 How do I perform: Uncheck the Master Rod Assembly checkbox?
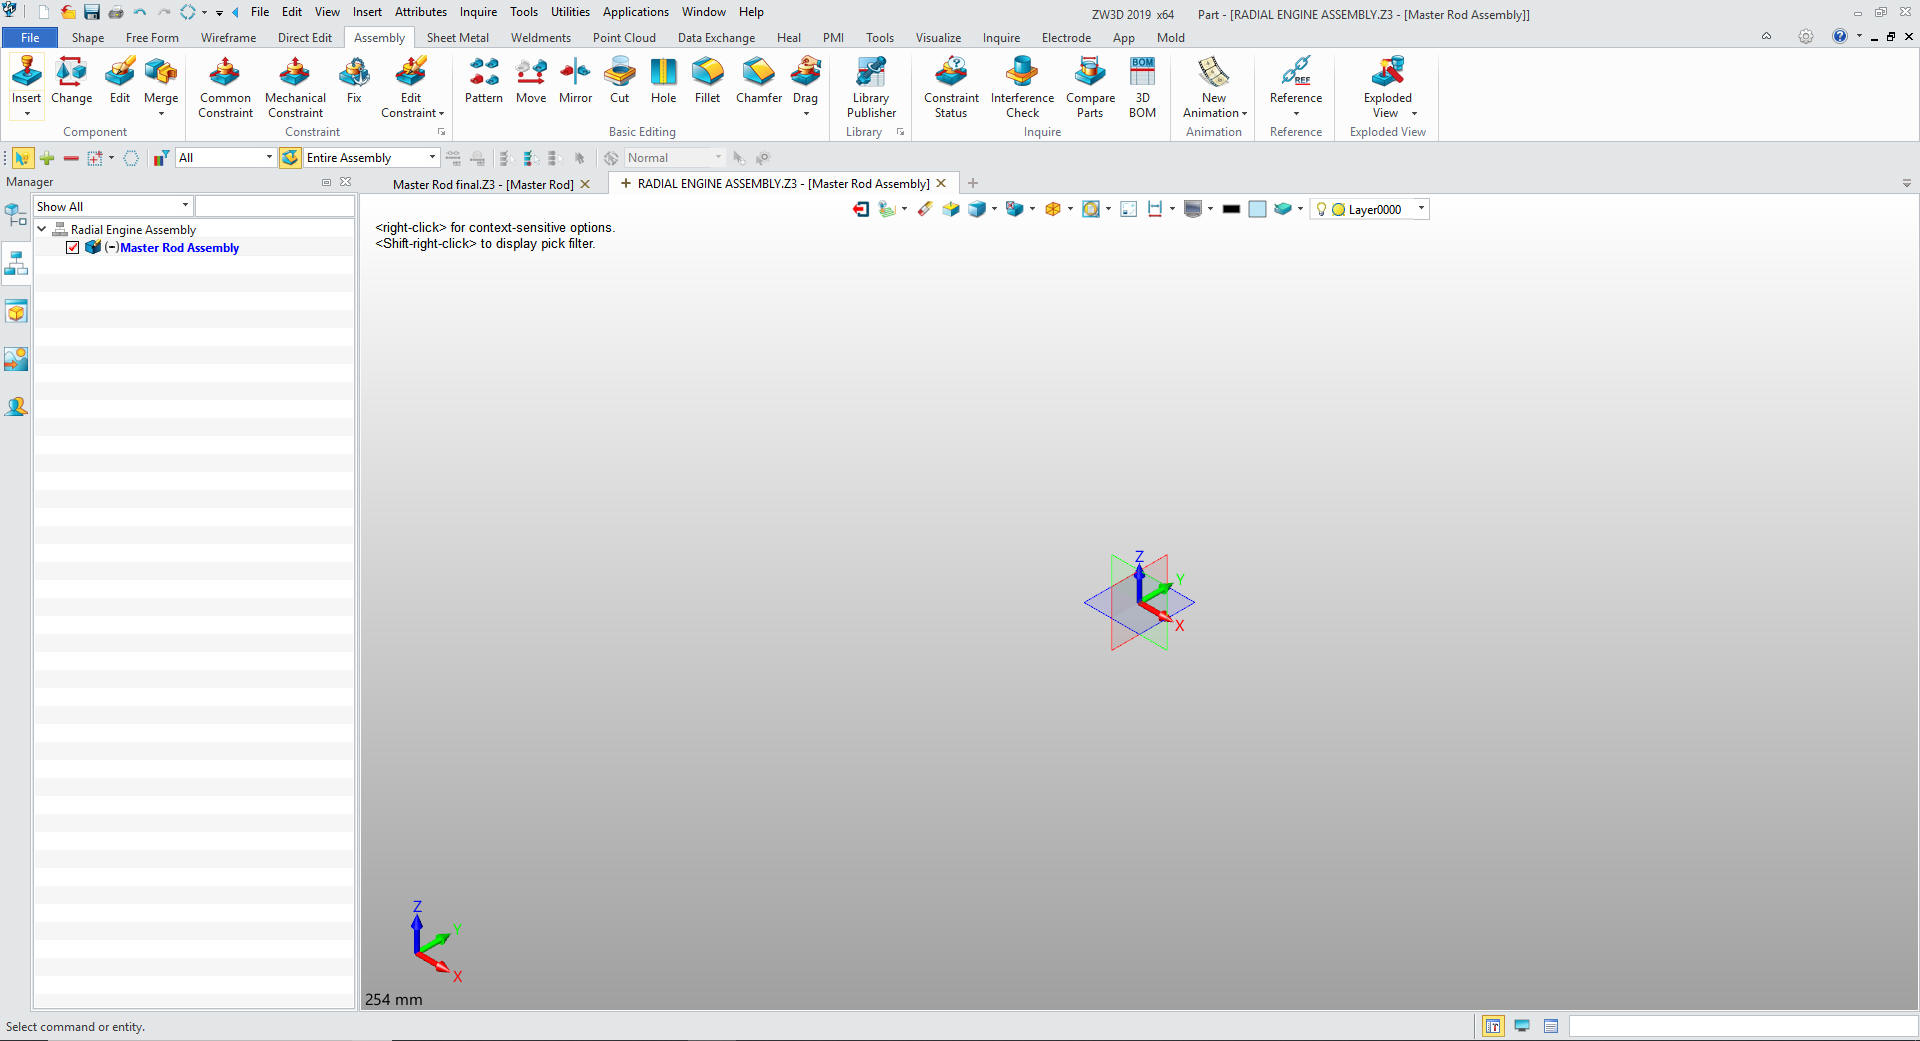pos(73,248)
